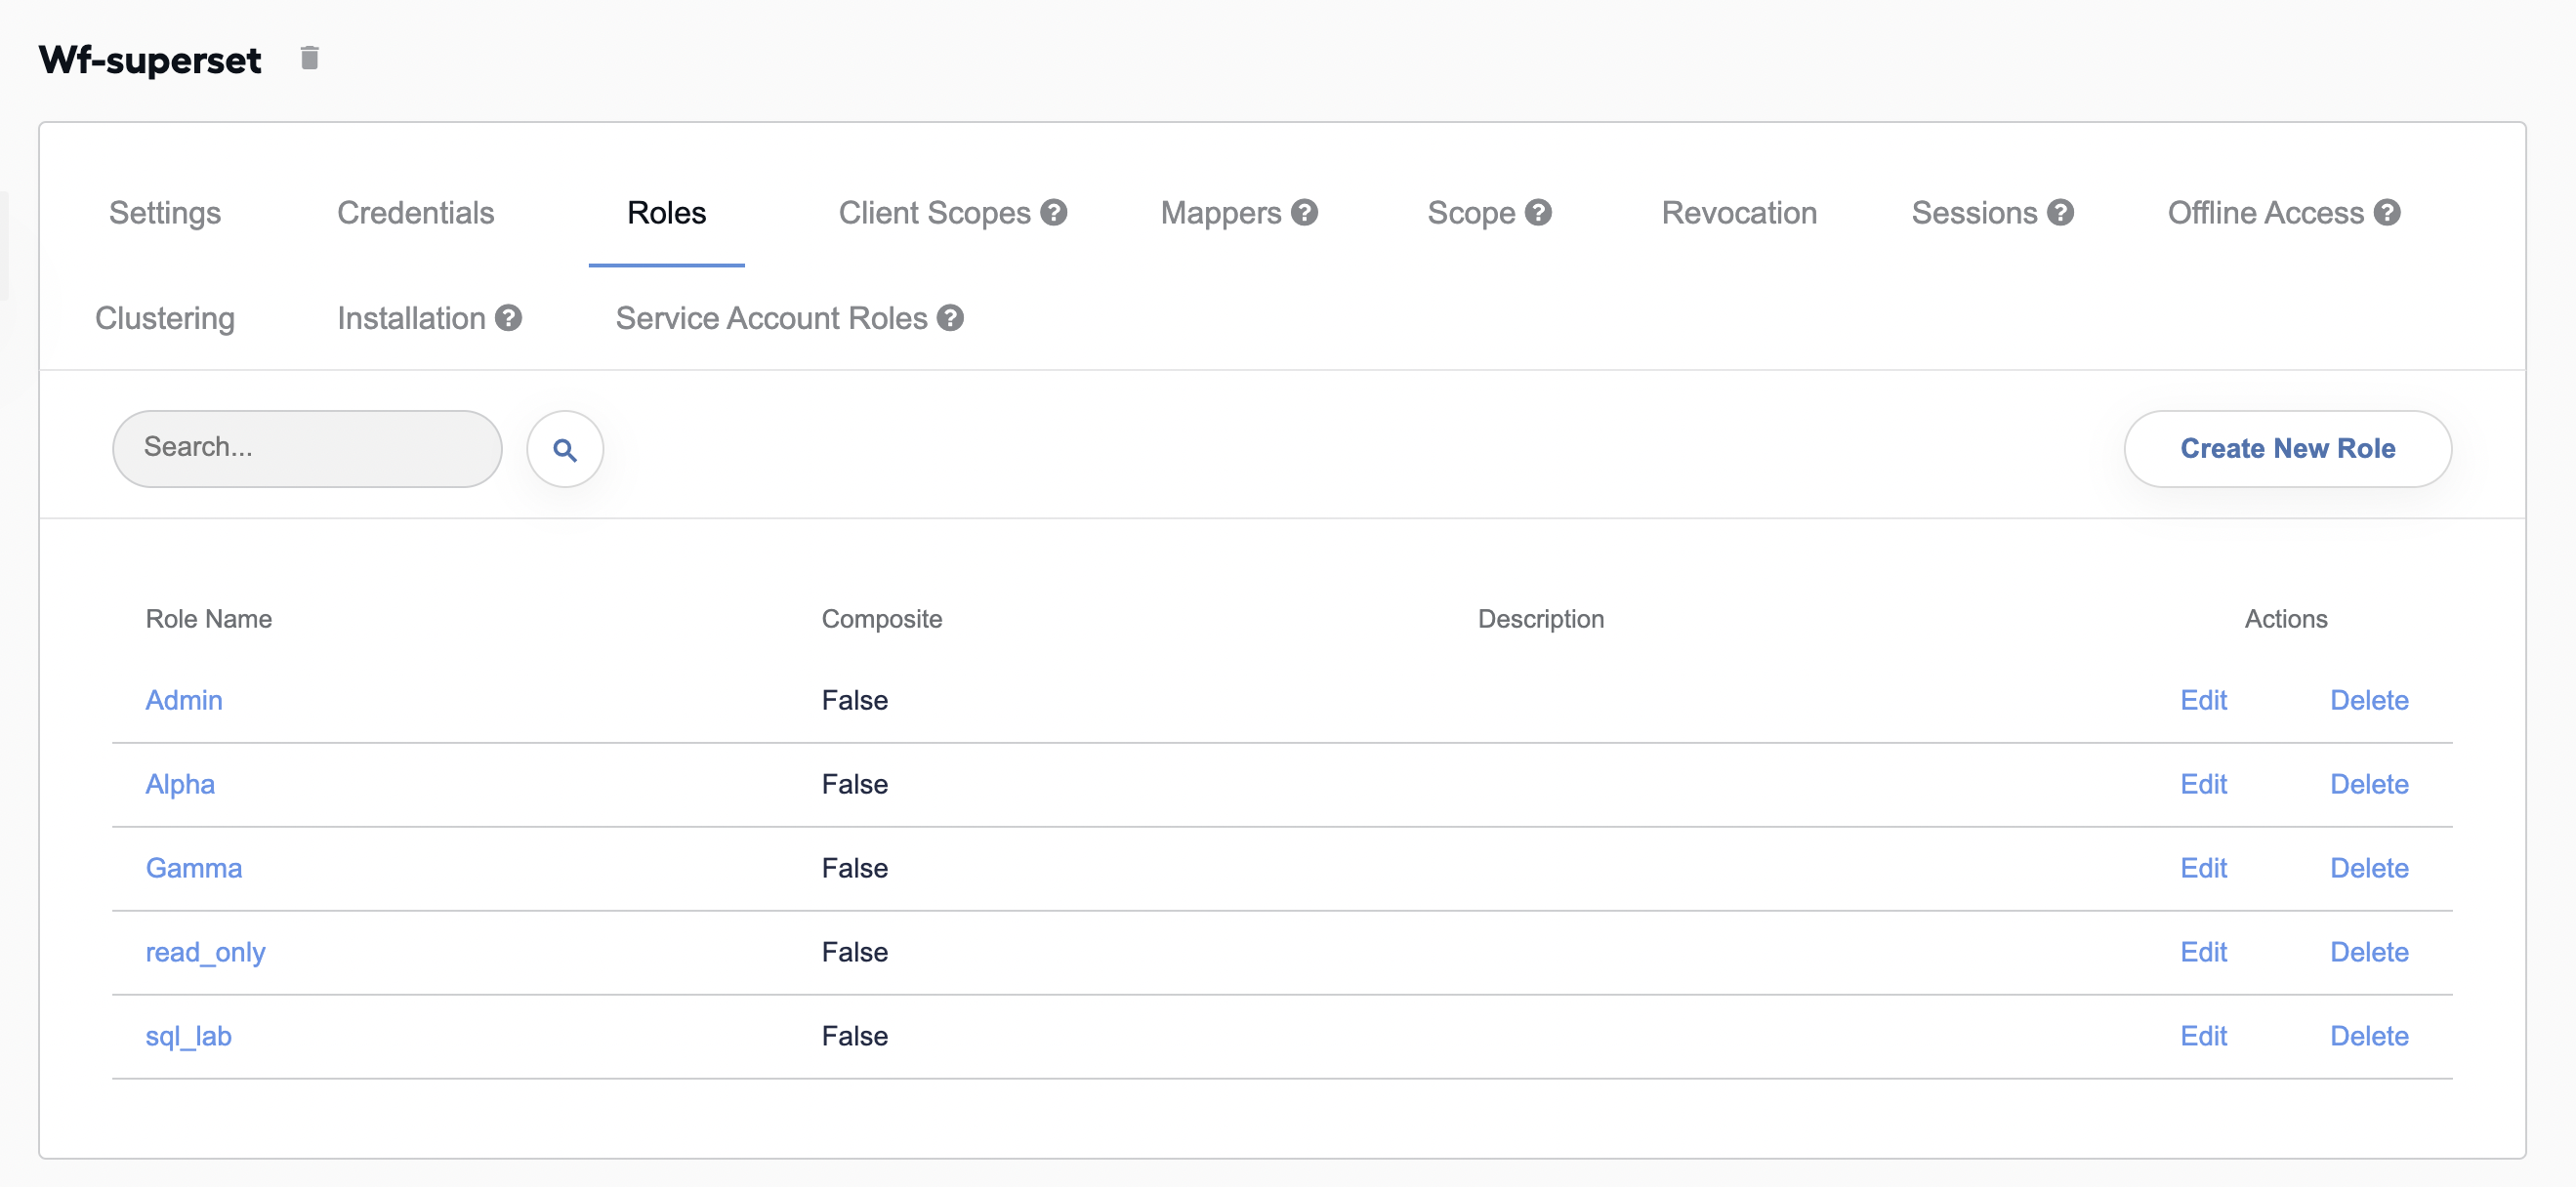
Task: Select the Roles tab
Action: pyautogui.click(x=667, y=212)
